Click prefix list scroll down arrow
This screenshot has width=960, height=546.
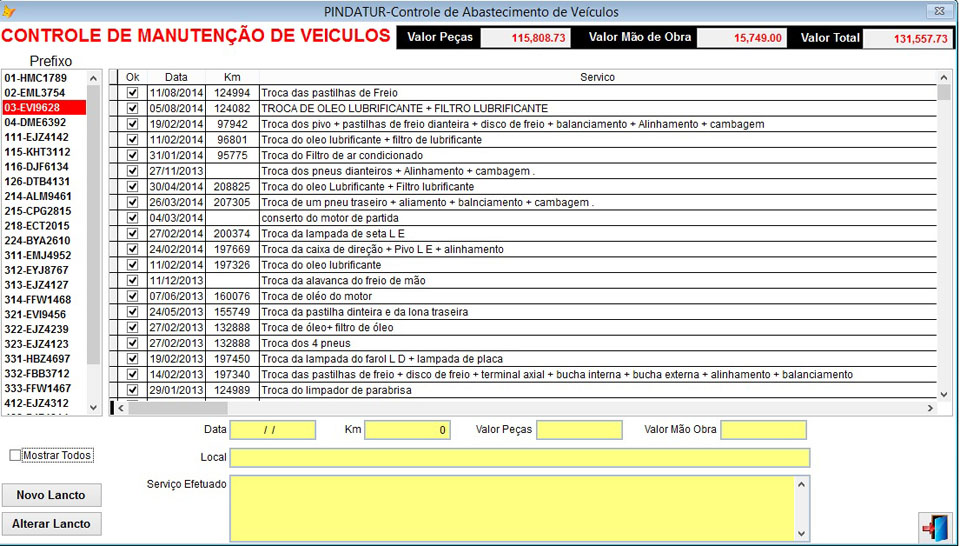pos(93,407)
